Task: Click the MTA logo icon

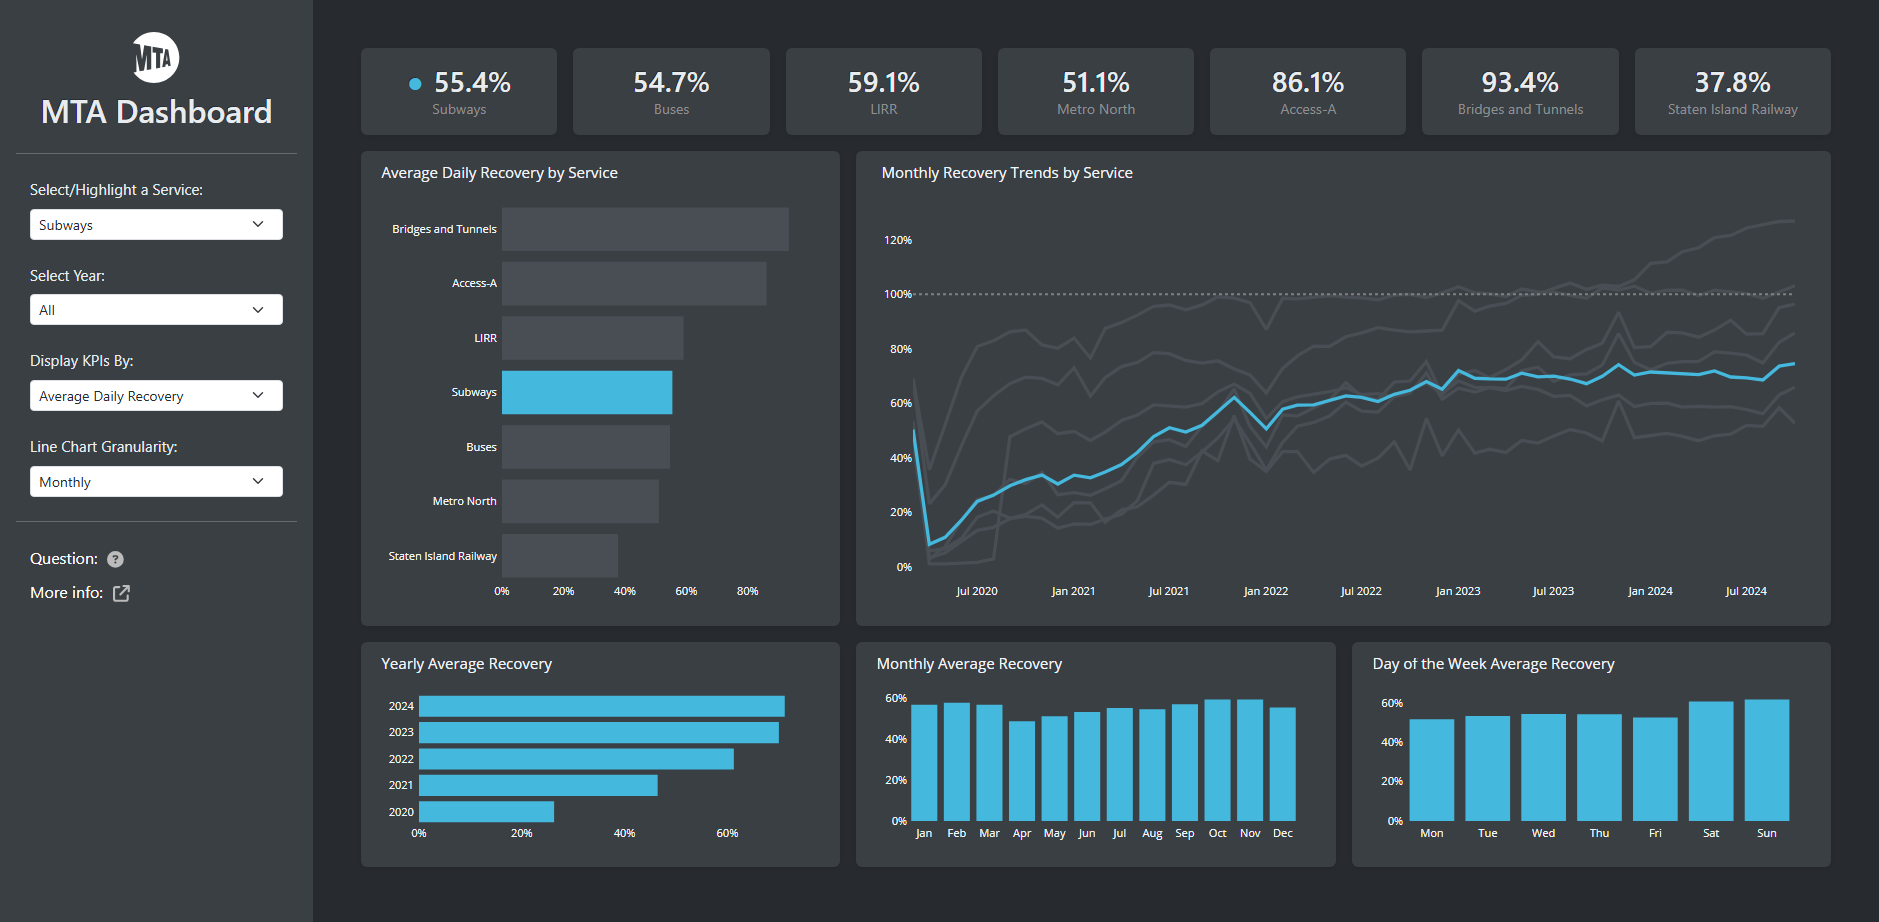Action: (x=156, y=57)
